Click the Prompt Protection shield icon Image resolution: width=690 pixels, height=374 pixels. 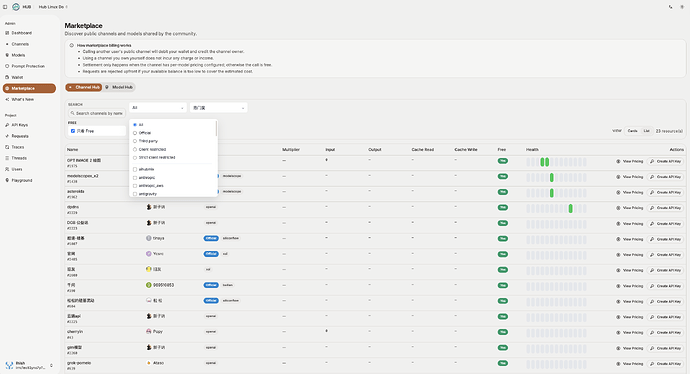pyautogui.click(x=7, y=66)
